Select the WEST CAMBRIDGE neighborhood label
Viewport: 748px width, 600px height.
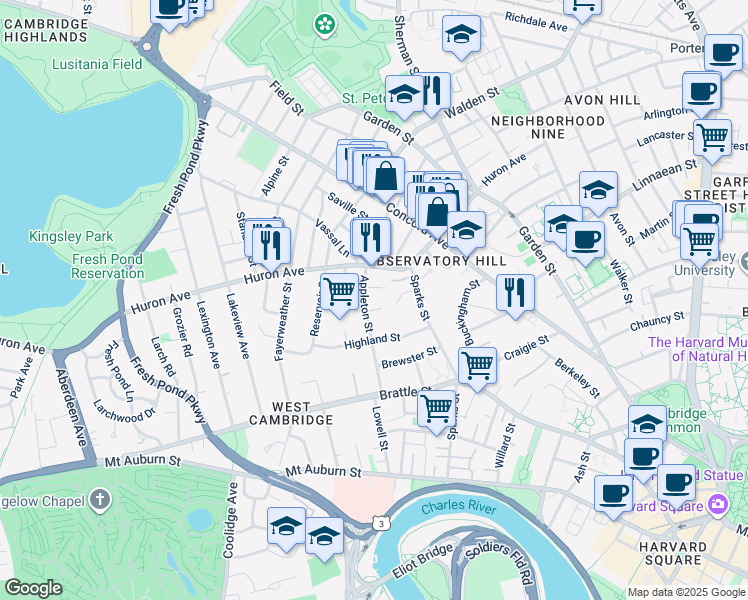tap(291, 414)
